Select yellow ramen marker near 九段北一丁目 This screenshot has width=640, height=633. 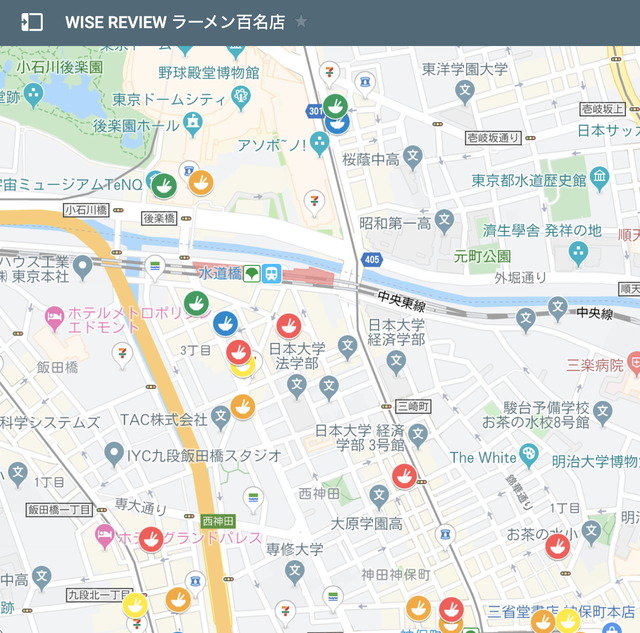(135, 605)
